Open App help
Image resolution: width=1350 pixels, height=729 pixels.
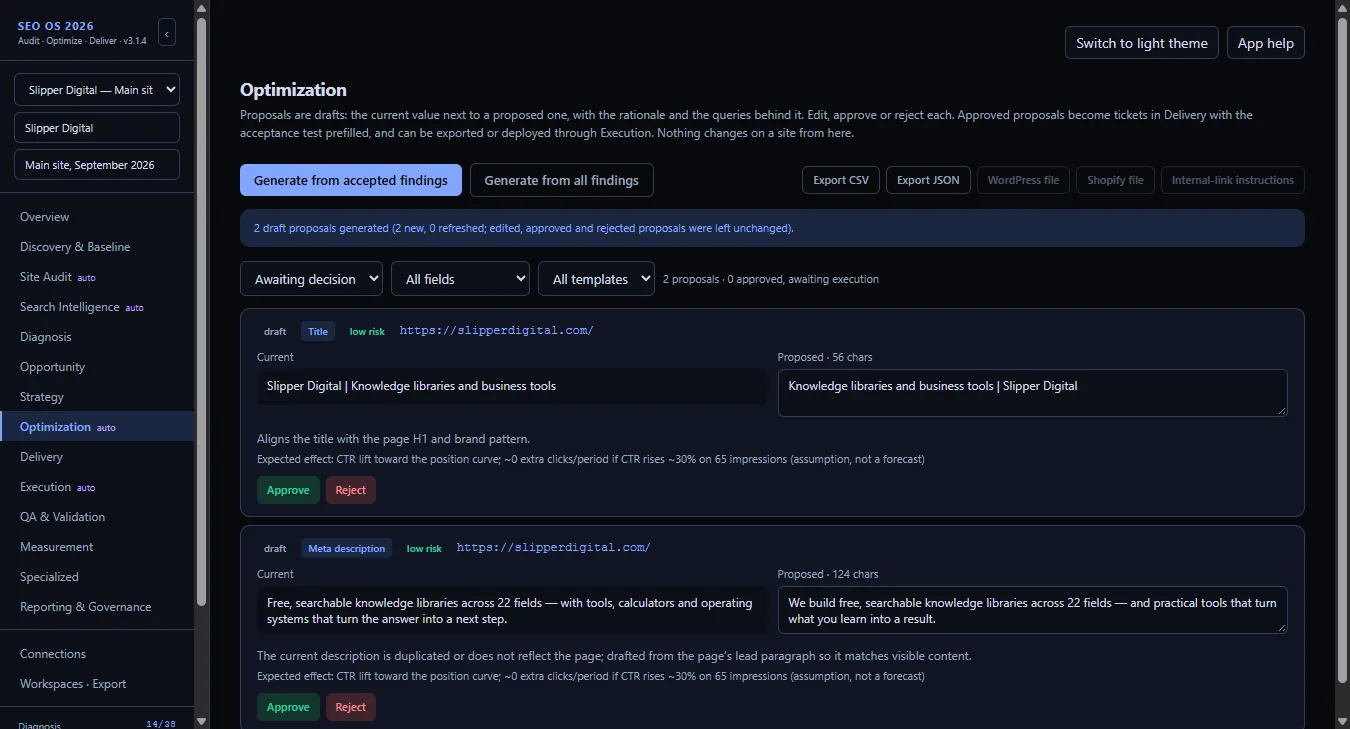click(1266, 43)
